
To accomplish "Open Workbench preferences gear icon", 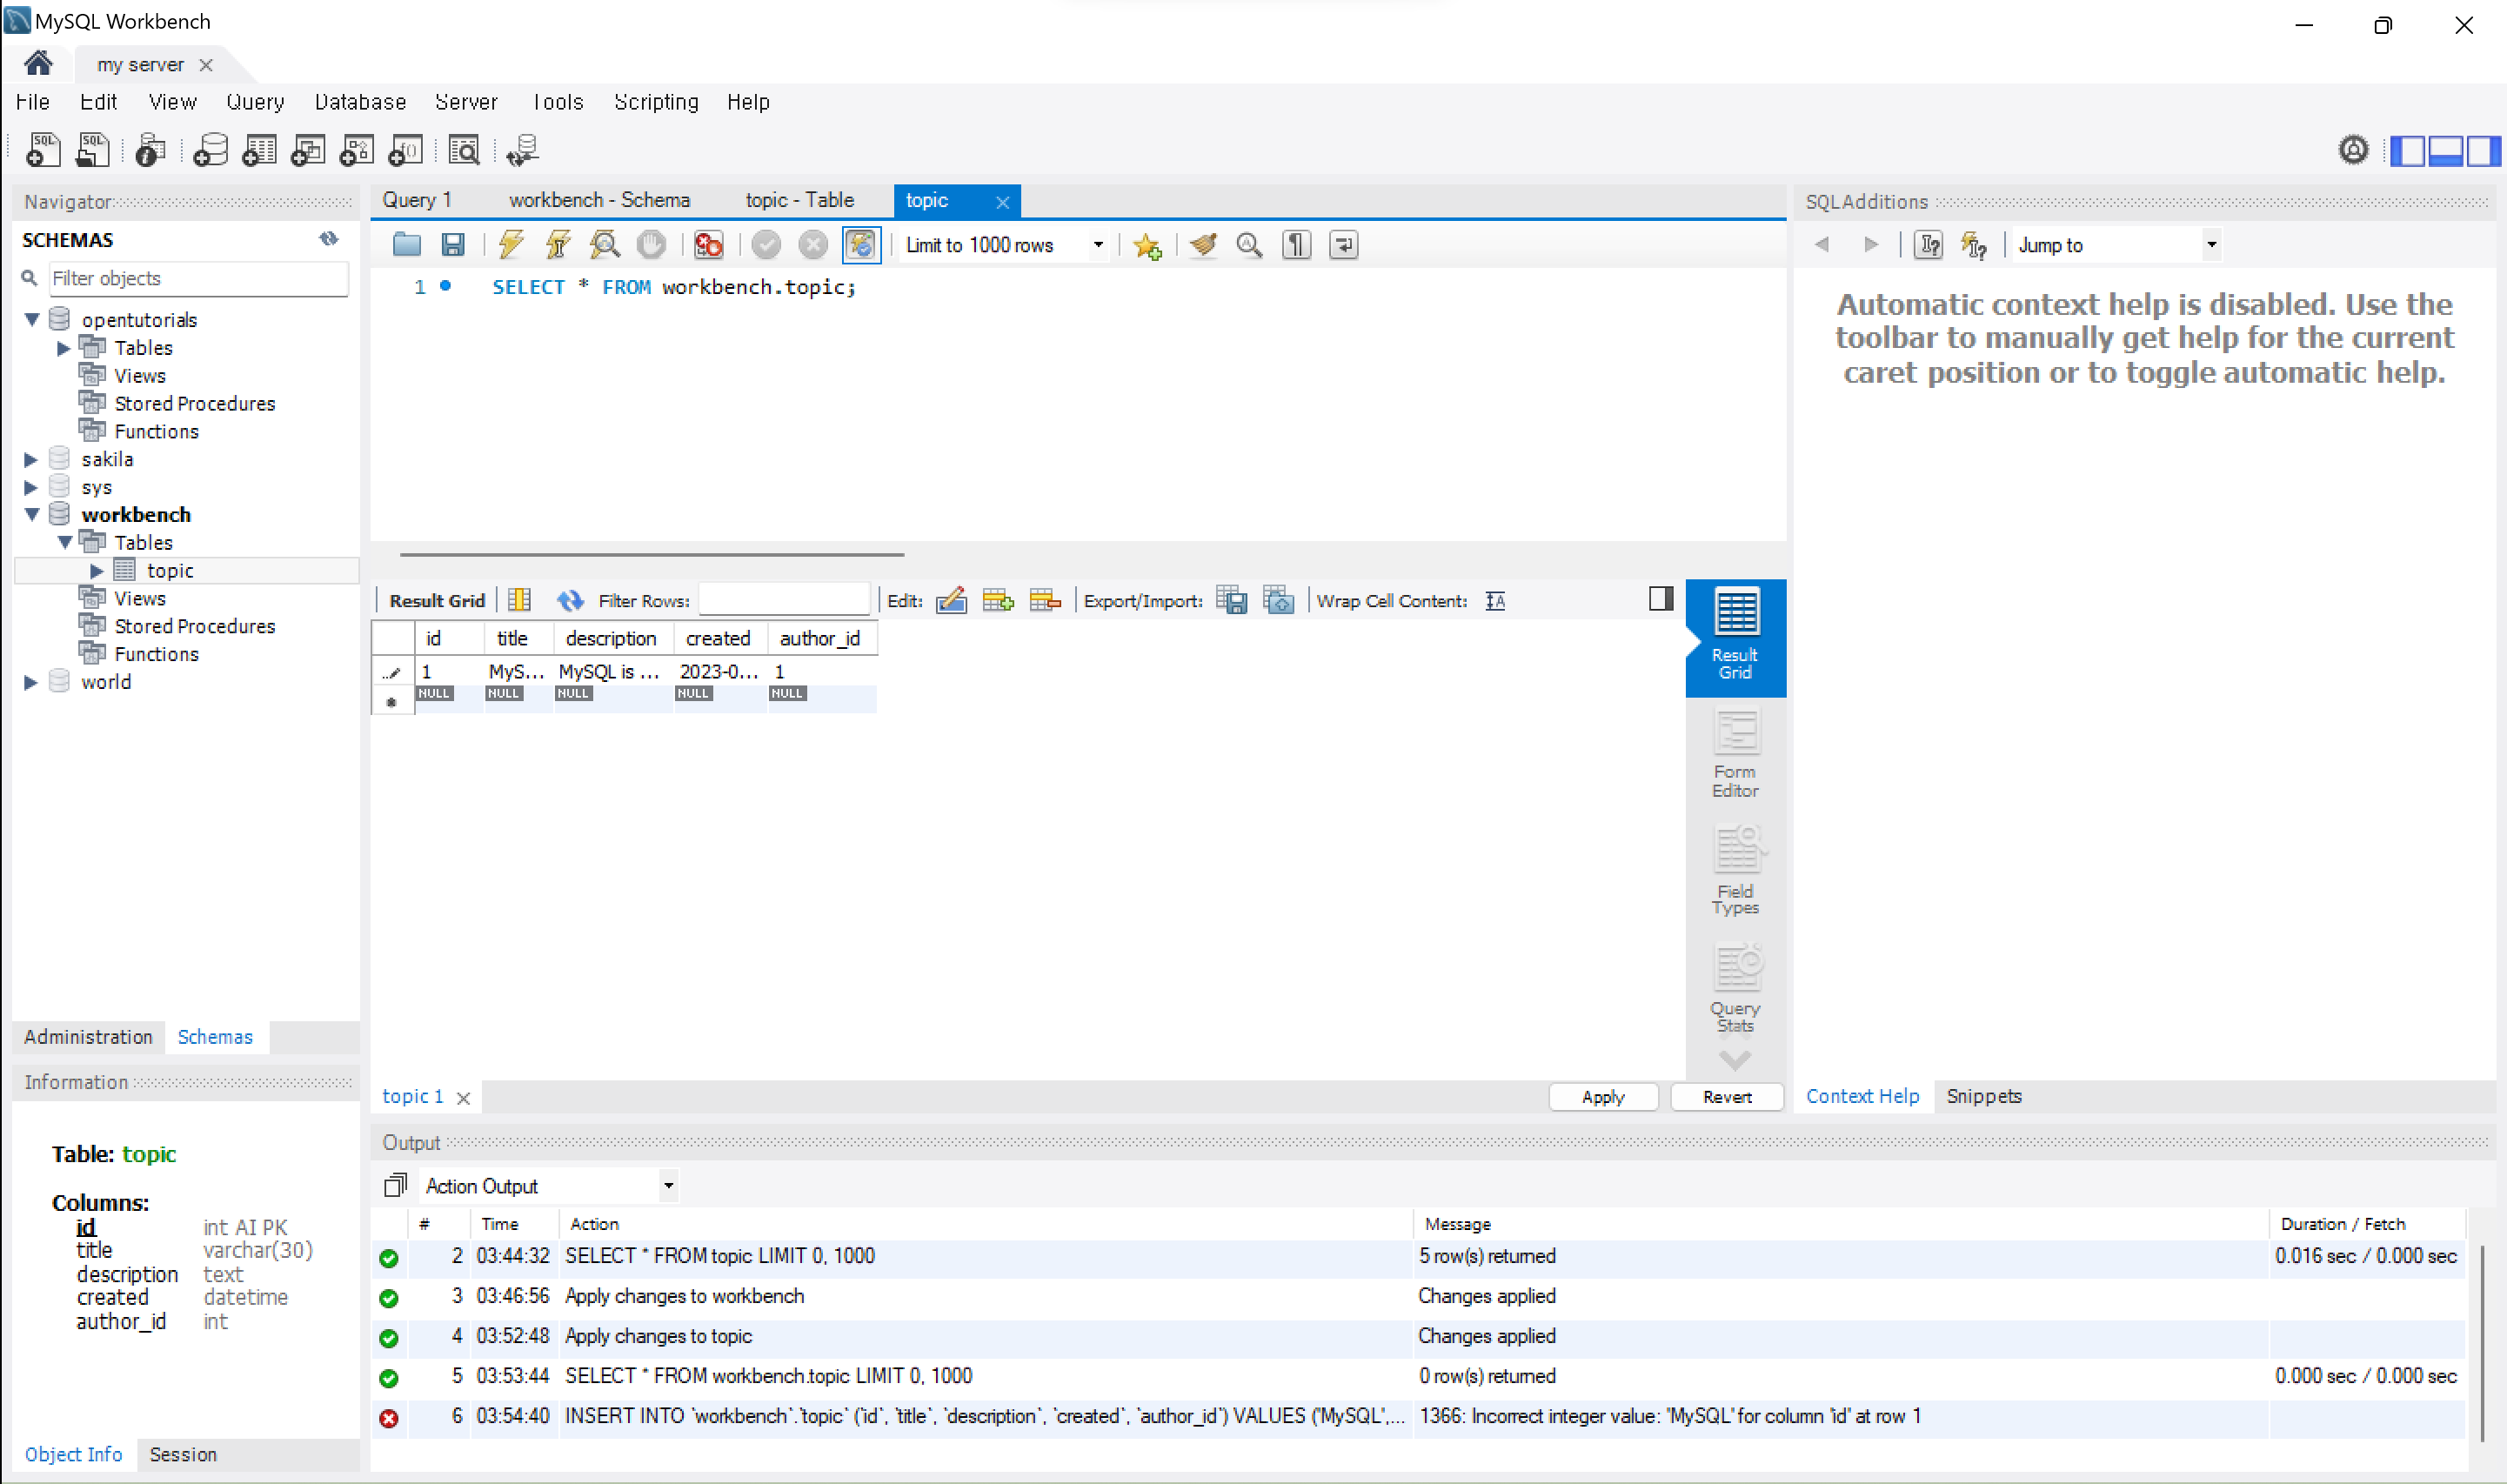I will 2353,150.
